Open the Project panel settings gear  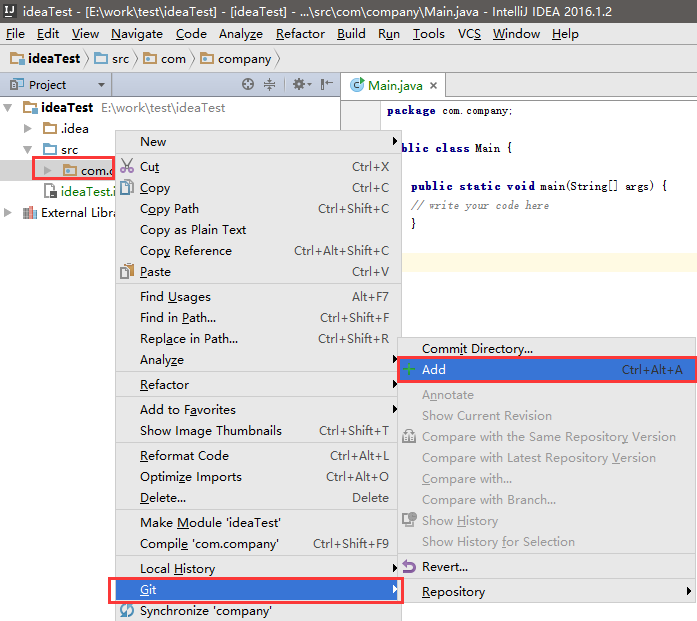click(299, 85)
